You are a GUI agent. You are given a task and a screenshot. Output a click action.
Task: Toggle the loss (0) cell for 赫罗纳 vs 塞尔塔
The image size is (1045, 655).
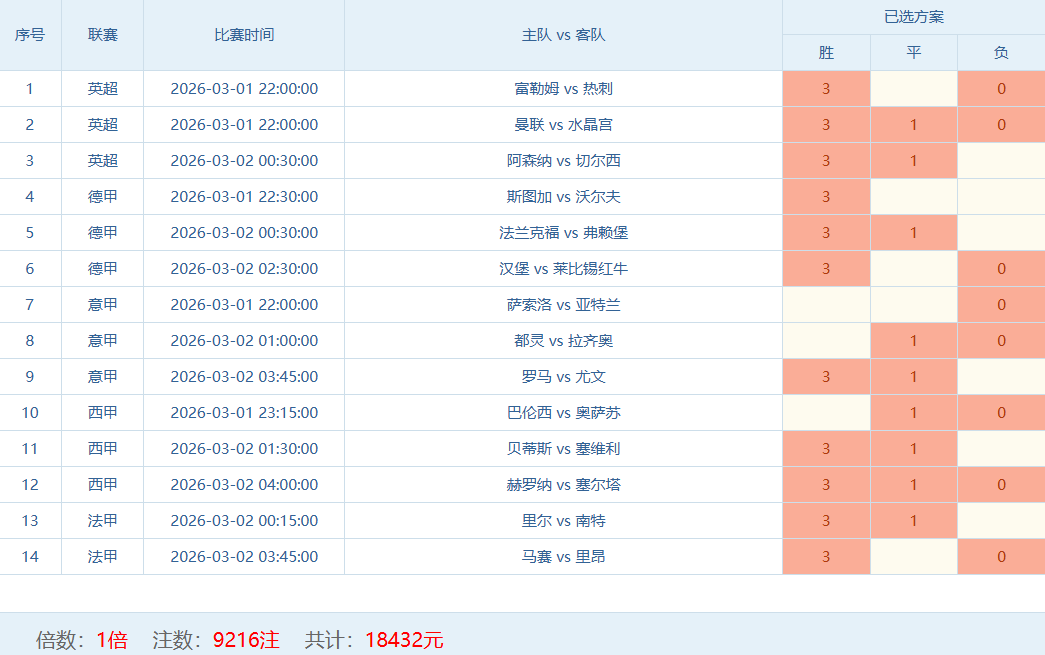click(x=1001, y=485)
